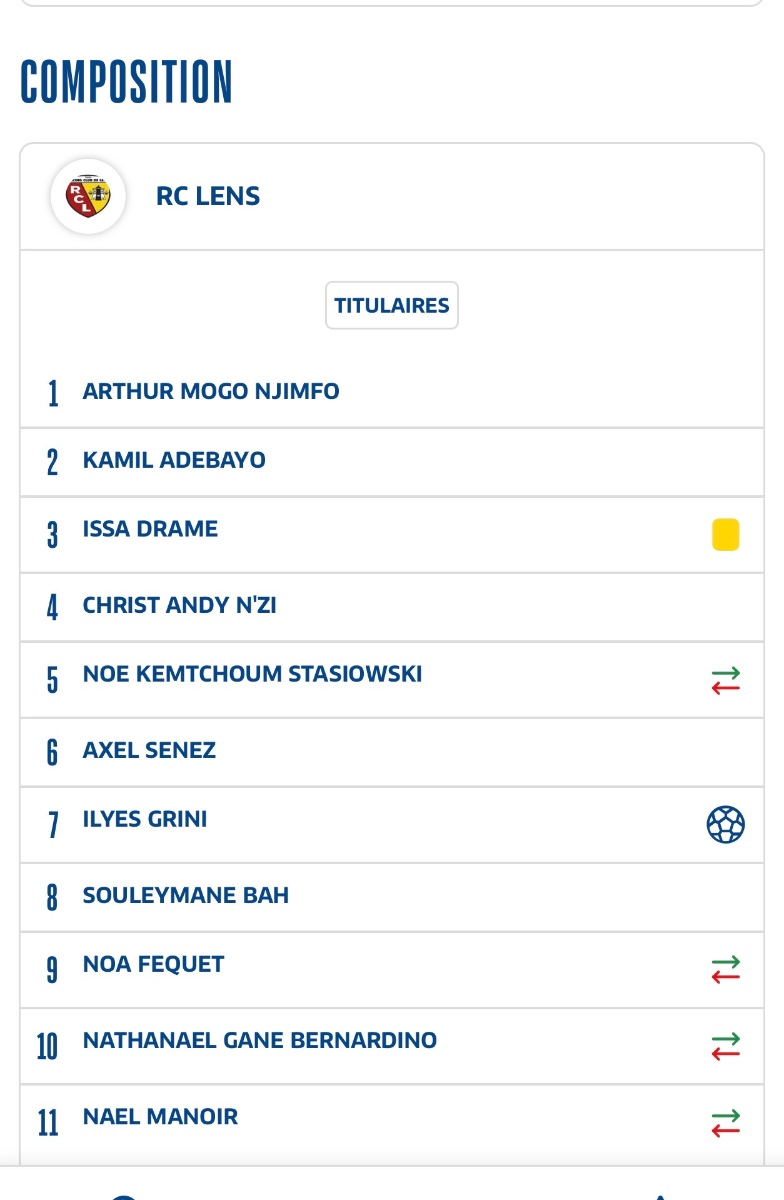Click substitution arrows for Nathanael Gane Bernardino
The width and height of the screenshot is (784, 1200).
click(x=725, y=1046)
